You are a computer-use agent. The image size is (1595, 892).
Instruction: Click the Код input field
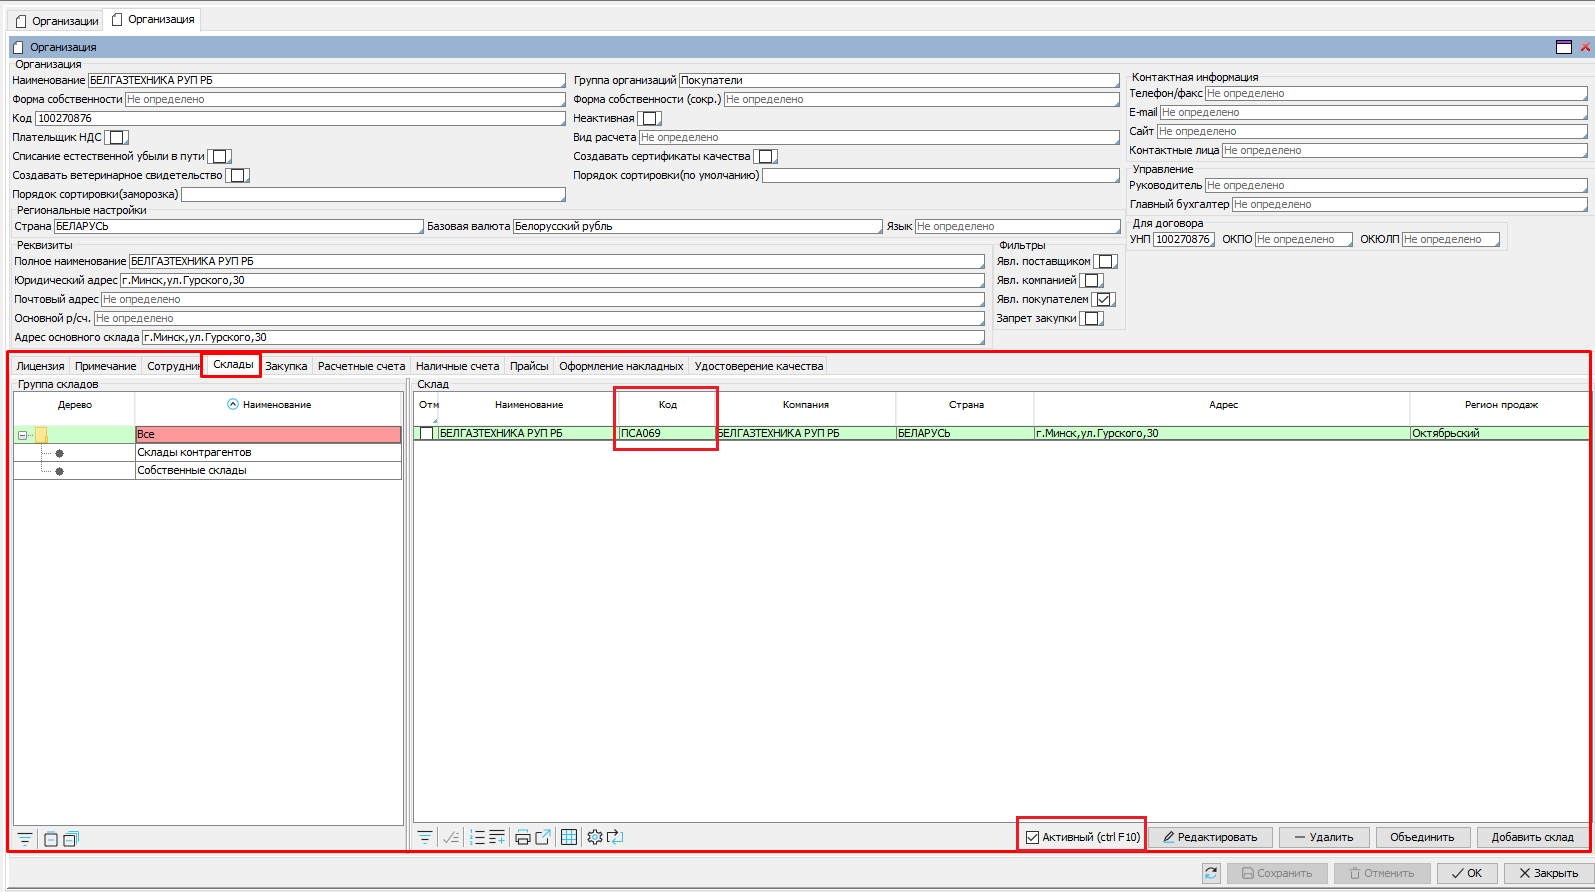pos(300,118)
